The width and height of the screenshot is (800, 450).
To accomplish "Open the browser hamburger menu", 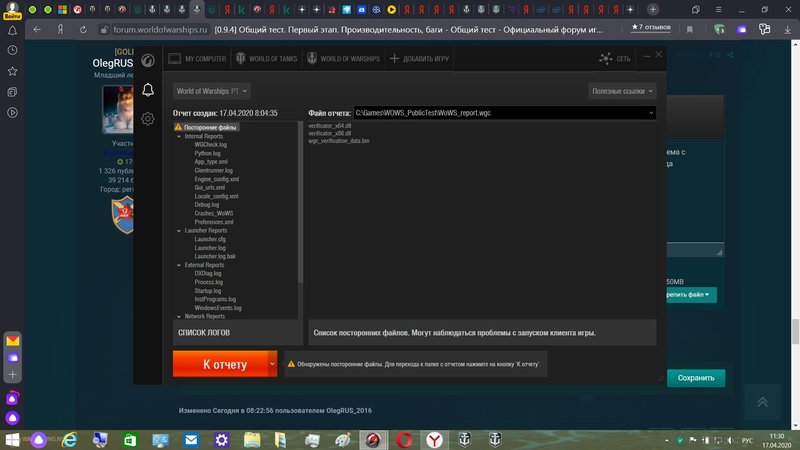I will click(x=718, y=10).
